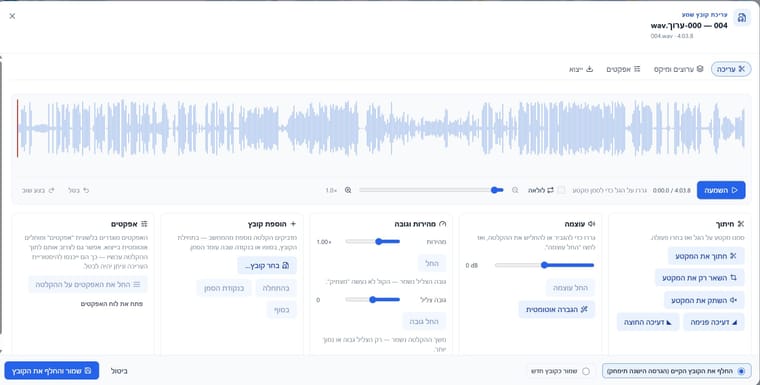
Task: Open the אפקטים tab in top bar
Action: (x=623, y=69)
